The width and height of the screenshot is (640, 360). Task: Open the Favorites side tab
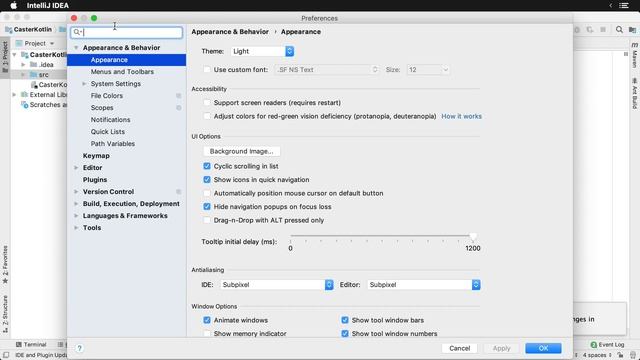pyautogui.click(x=5, y=264)
